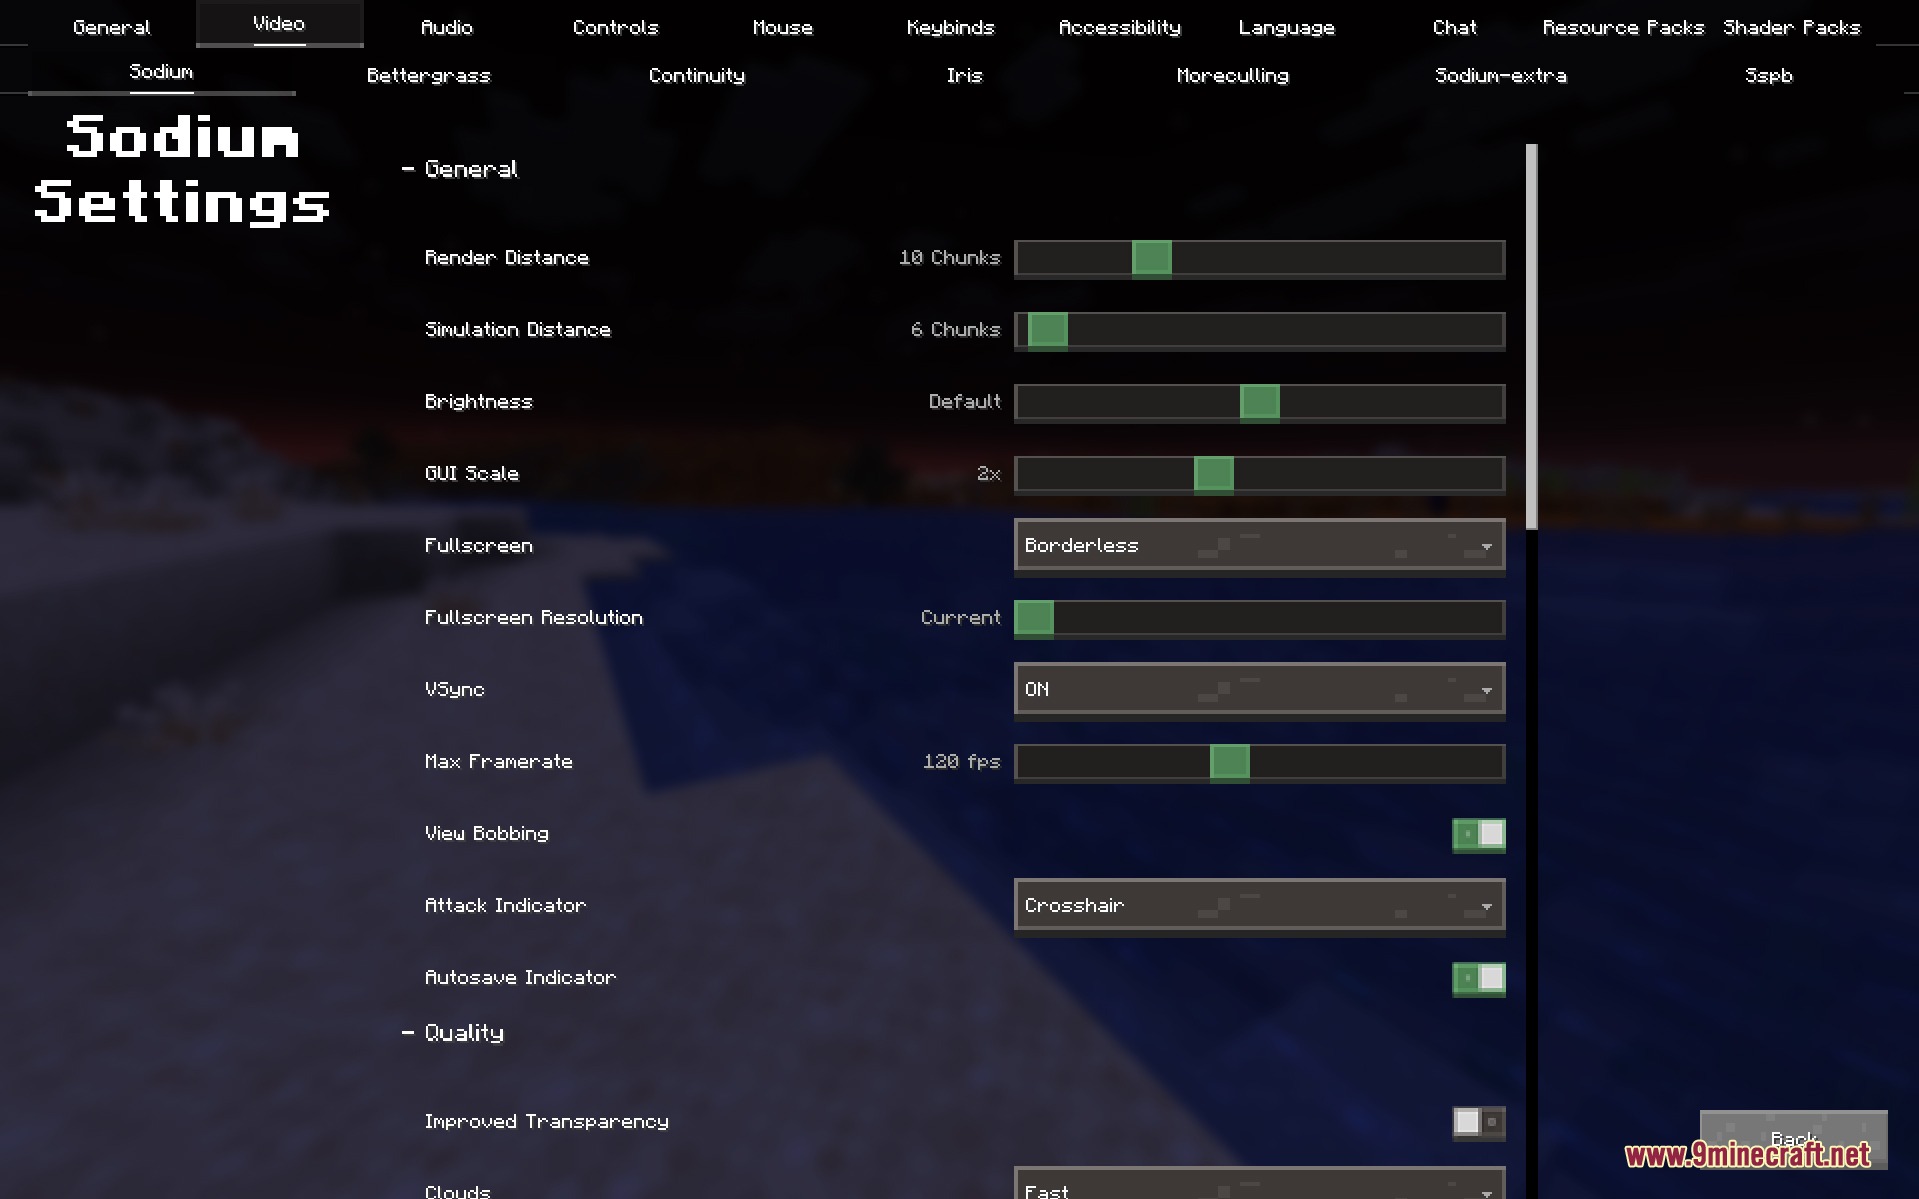Screen dimensions: 1919x1199
Task: Turn off the Autosave Indicator toggle
Action: coord(1479,978)
